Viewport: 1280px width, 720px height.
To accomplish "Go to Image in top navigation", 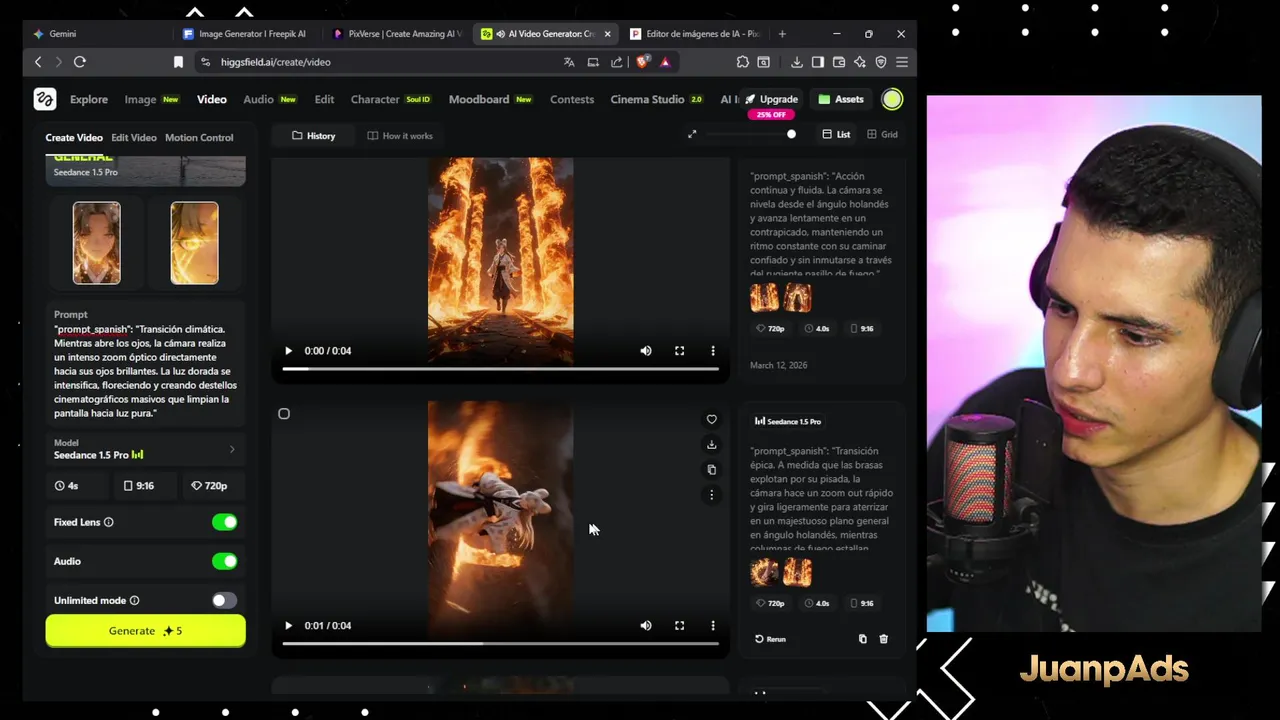I will pos(140,99).
